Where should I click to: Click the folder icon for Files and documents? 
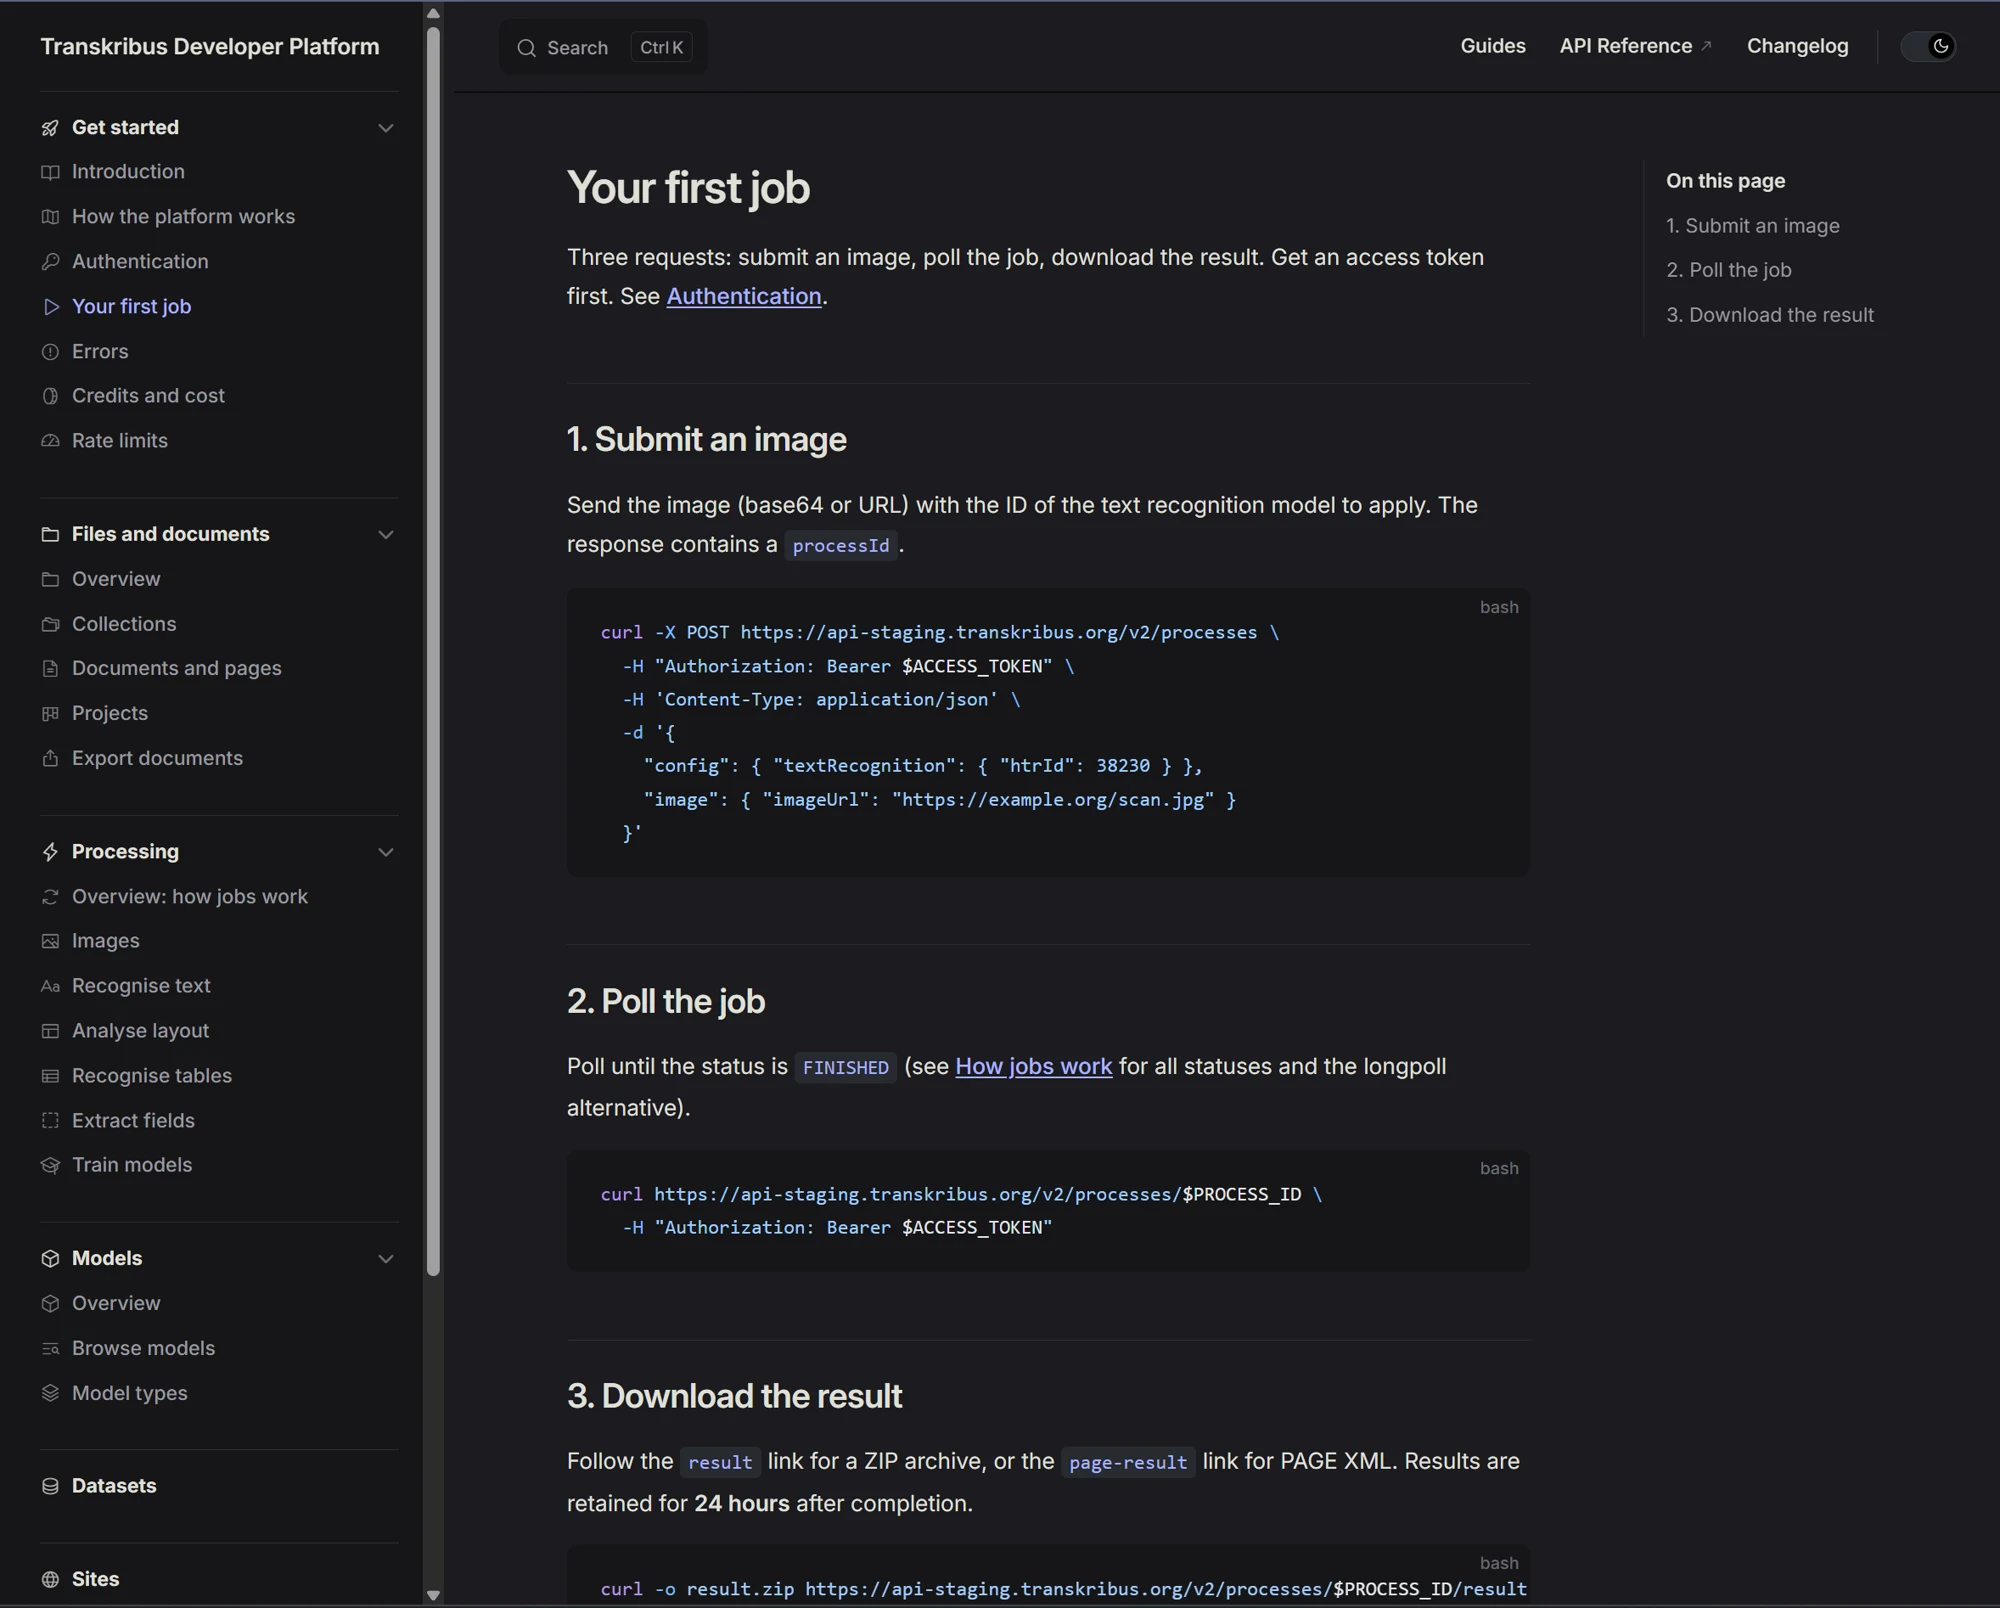pyautogui.click(x=50, y=535)
